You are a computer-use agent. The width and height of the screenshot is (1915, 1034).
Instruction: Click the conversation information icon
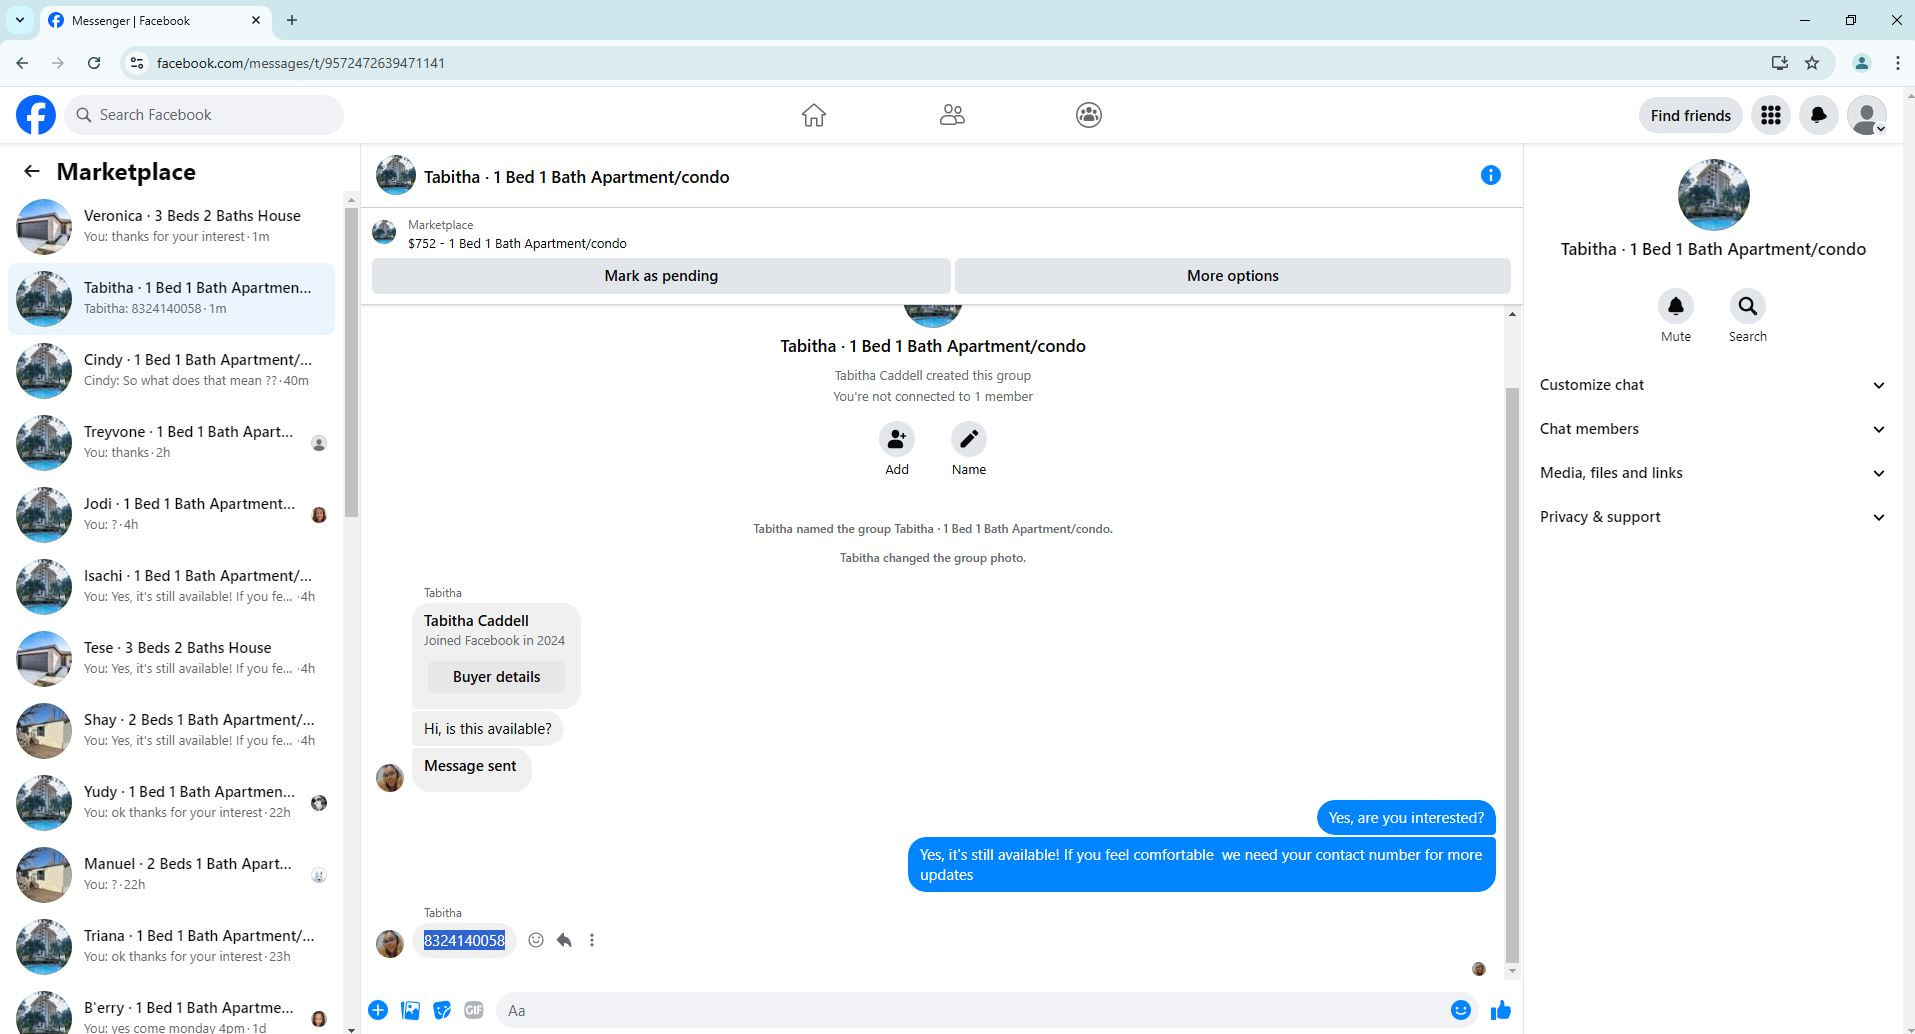coord(1491,176)
